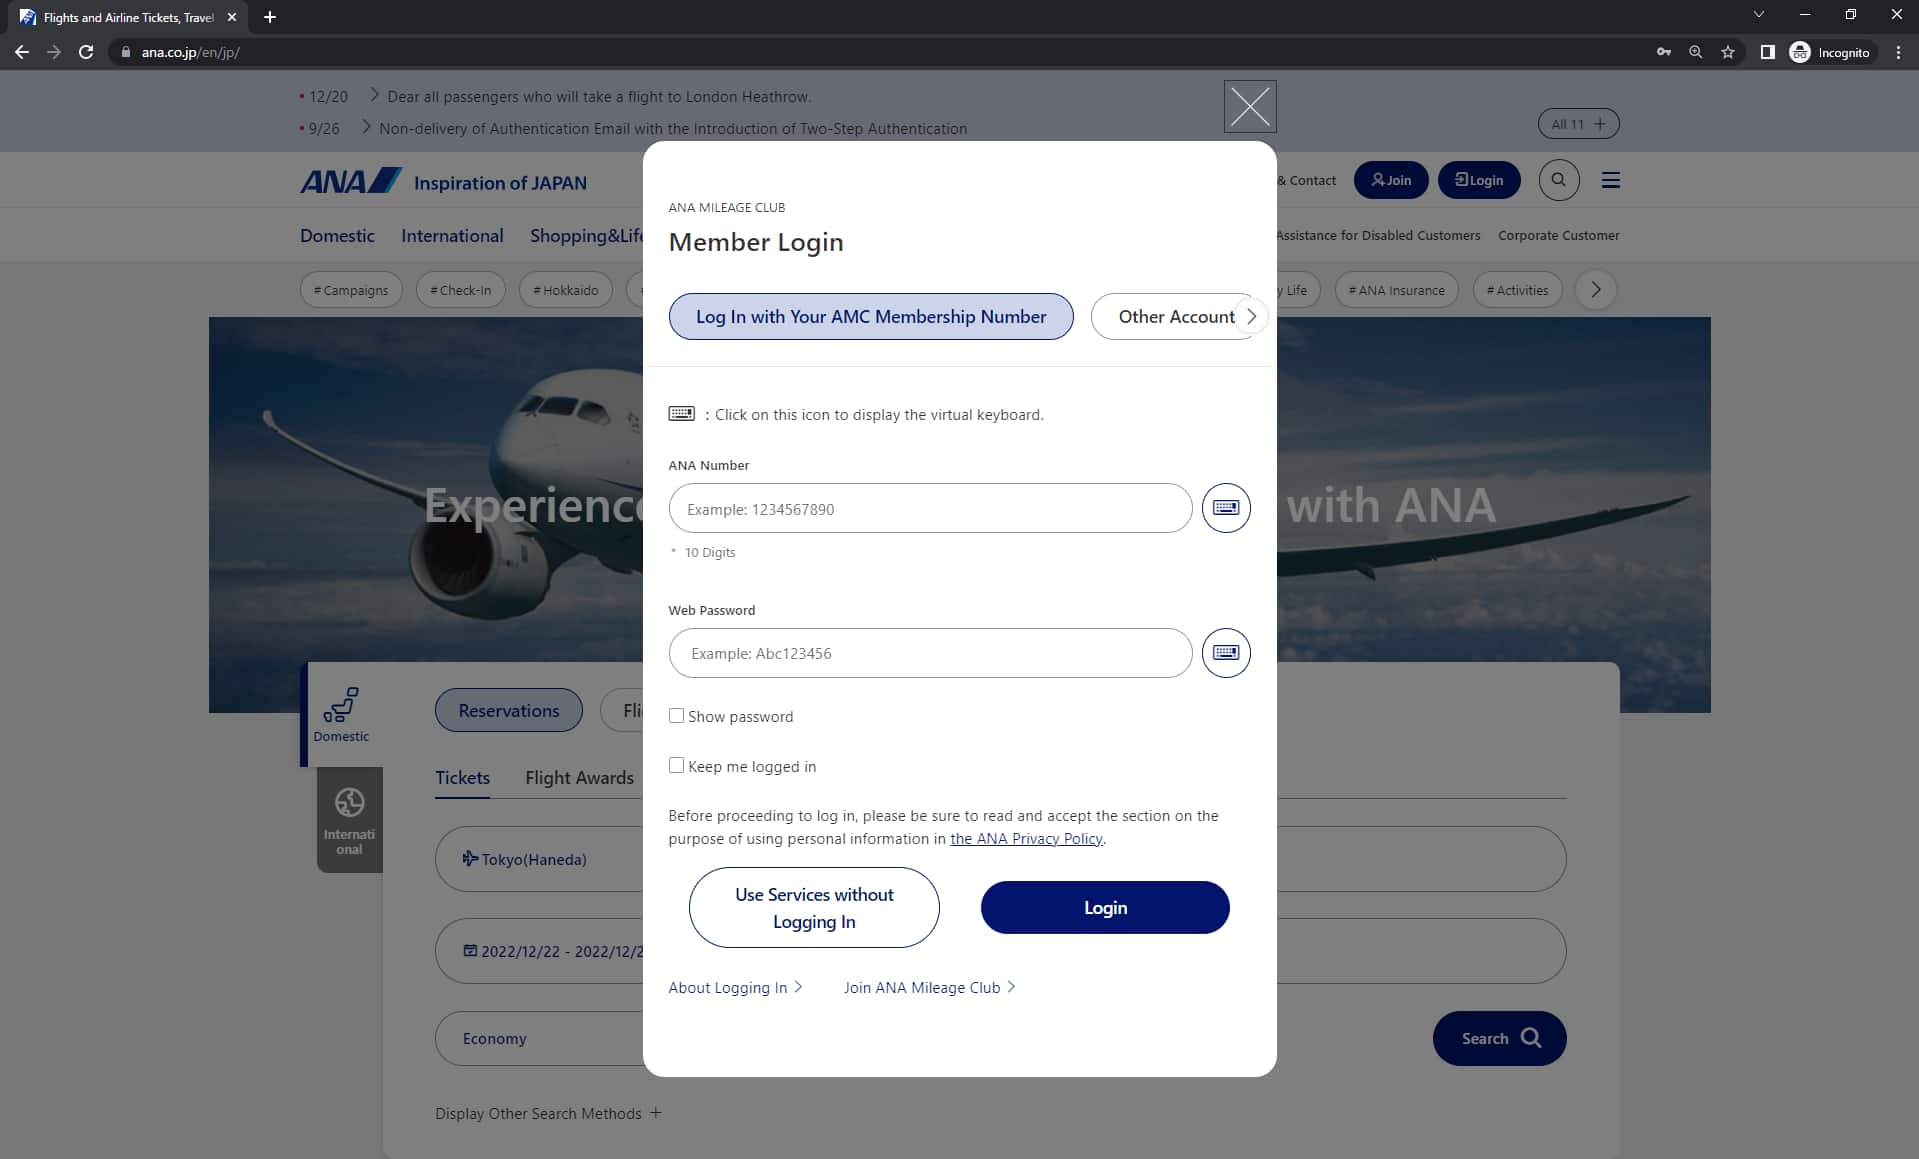This screenshot has width=1919, height=1159.
Task: Open virtual keyboard for Web Password field
Action: (x=1226, y=653)
